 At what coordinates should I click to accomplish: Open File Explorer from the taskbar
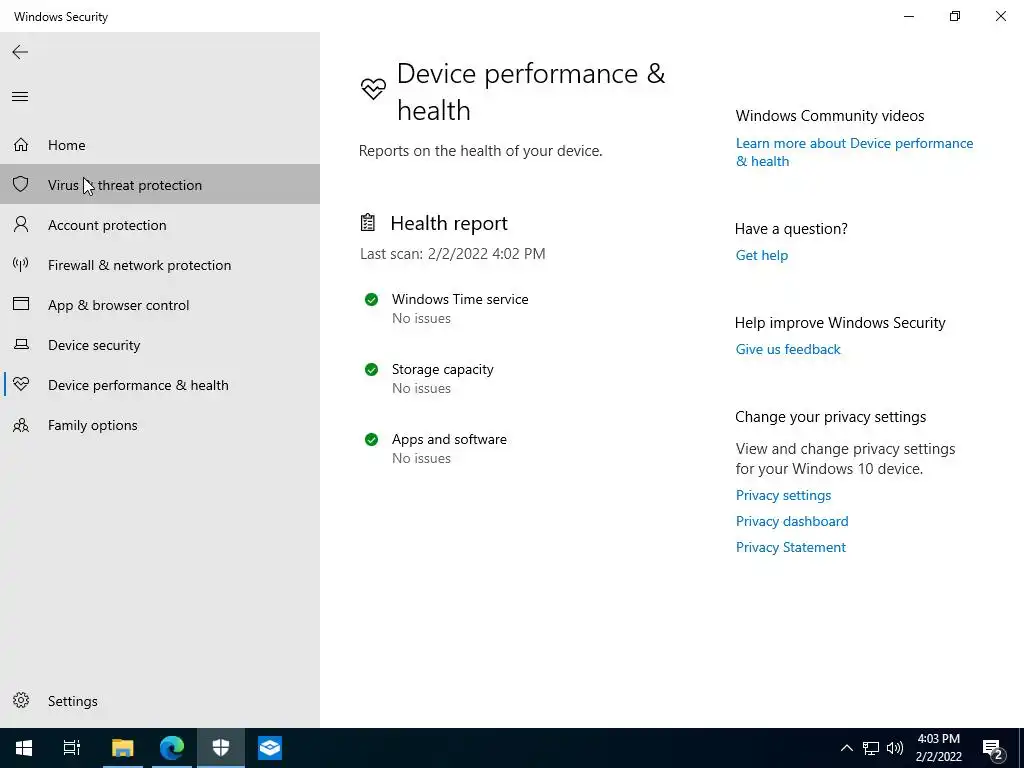(x=122, y=748)
